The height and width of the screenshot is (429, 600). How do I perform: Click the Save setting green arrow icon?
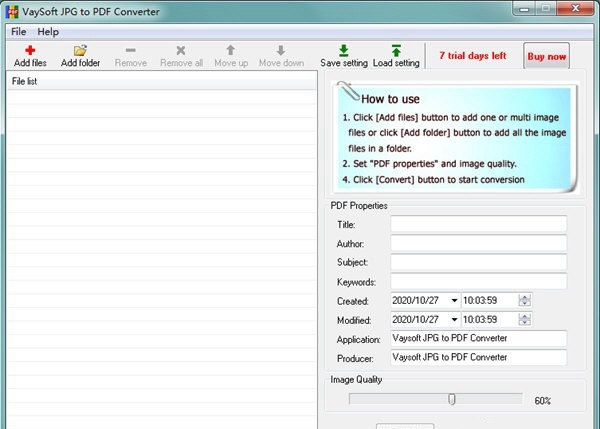(344, 50)
